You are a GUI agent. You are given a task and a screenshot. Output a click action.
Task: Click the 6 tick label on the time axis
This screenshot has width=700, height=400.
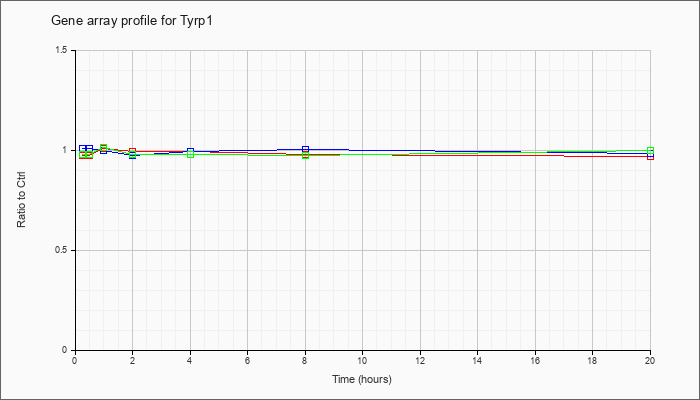tap(248, 360)
